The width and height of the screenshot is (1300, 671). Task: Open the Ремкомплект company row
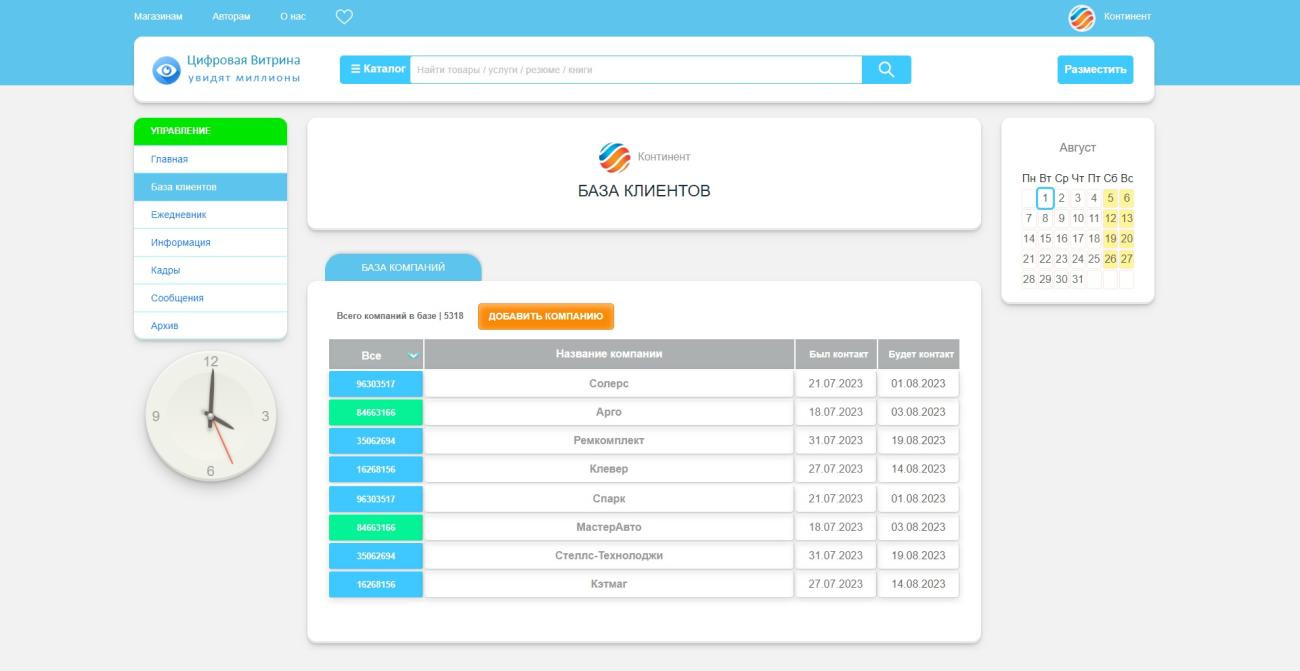click(x=608, y=441)
